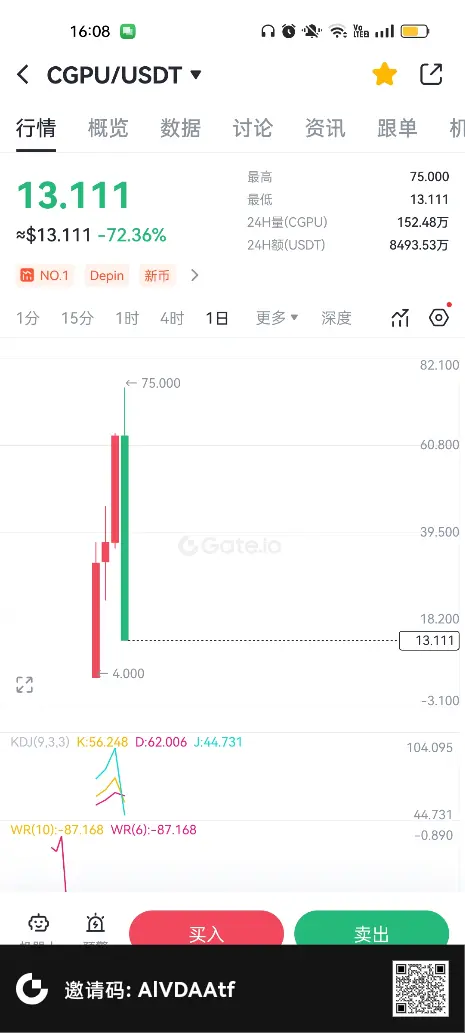
Task: Select the 4时 timeframe
Action: tap(172, 318)
